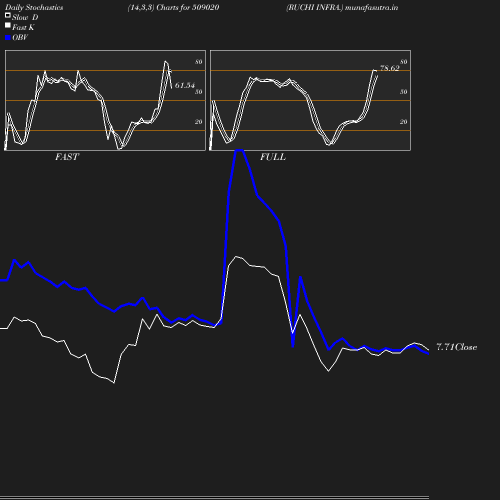Click the 50 axis label in FULL chart
500x500 pixels.
tap(404, 92)
